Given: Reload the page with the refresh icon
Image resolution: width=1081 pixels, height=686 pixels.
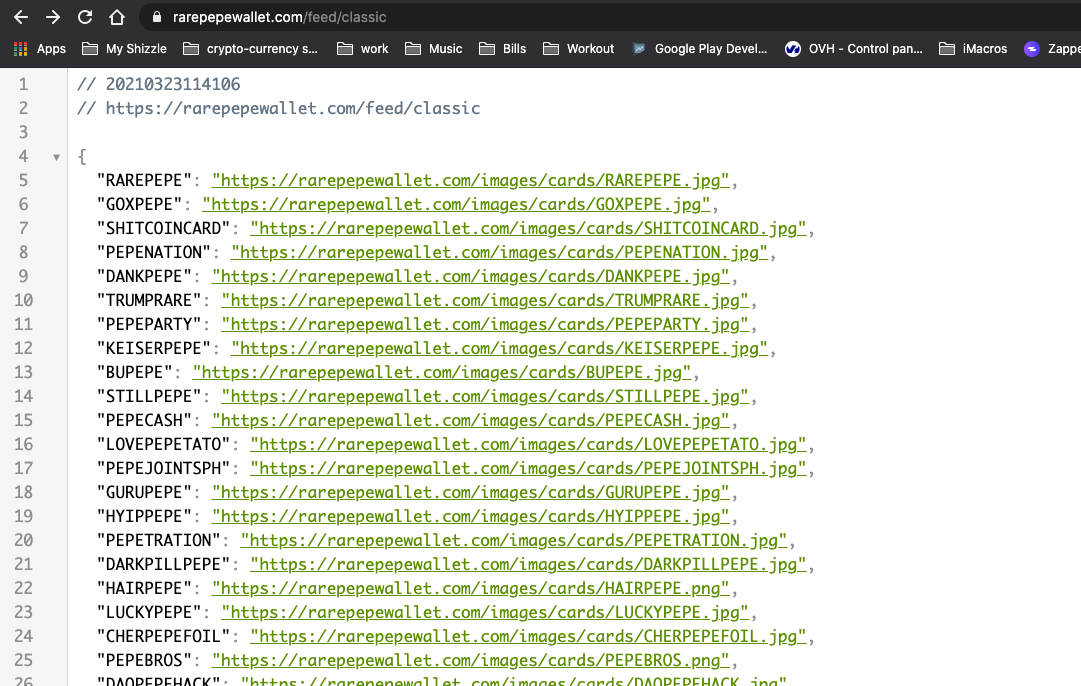Looking at the screenshot, I should (85, 17).
